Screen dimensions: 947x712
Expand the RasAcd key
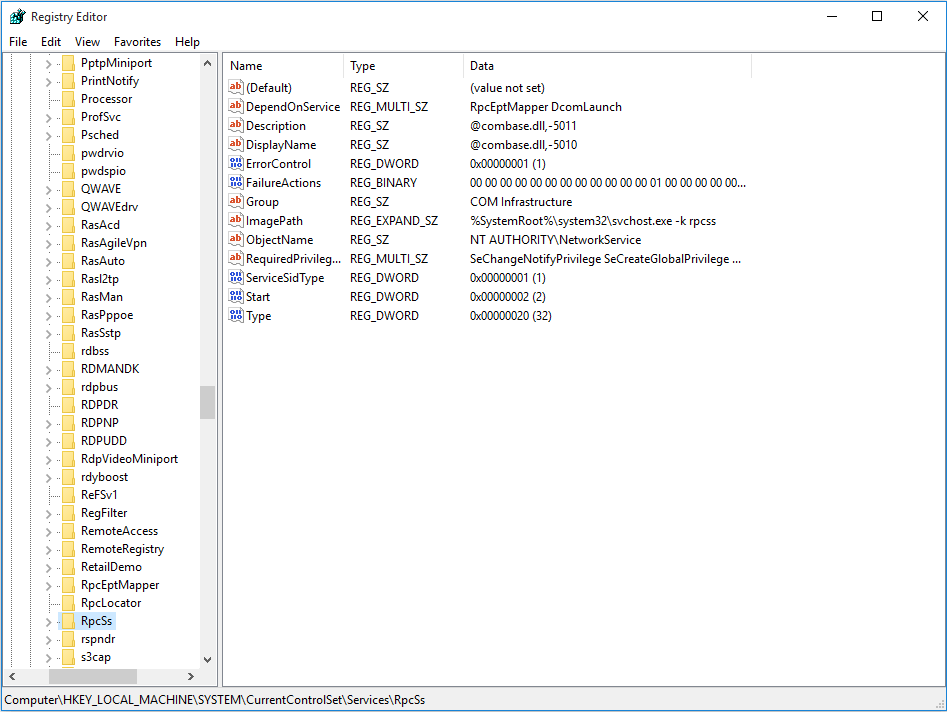pos(48,225)
